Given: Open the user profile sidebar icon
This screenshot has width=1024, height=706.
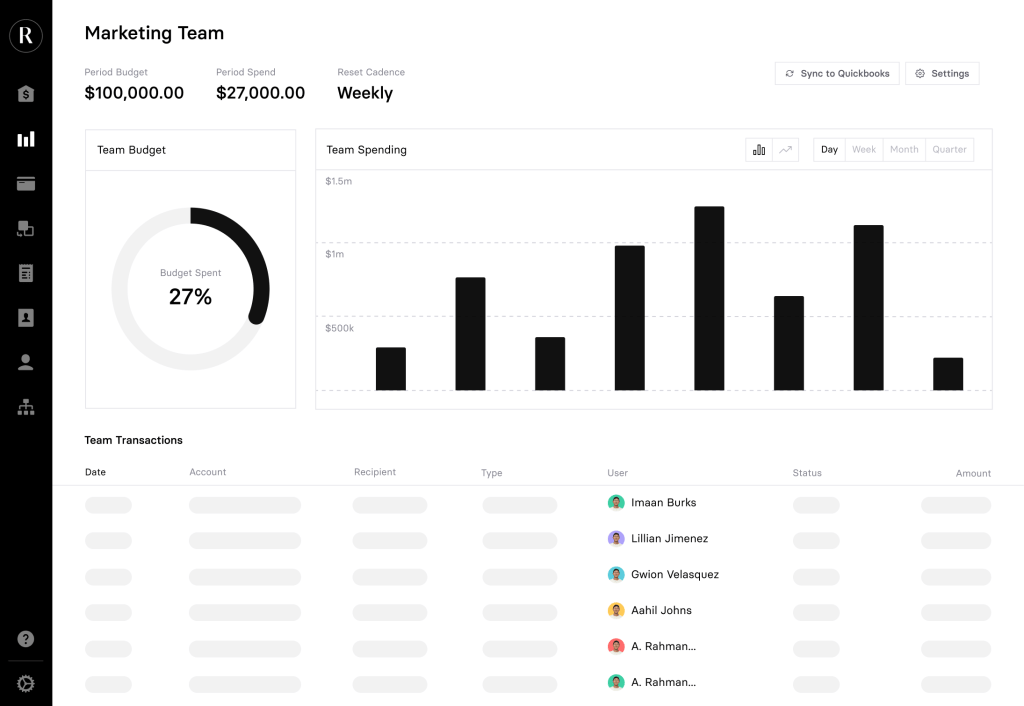Looking at the screenshot, I should (25, 362).
